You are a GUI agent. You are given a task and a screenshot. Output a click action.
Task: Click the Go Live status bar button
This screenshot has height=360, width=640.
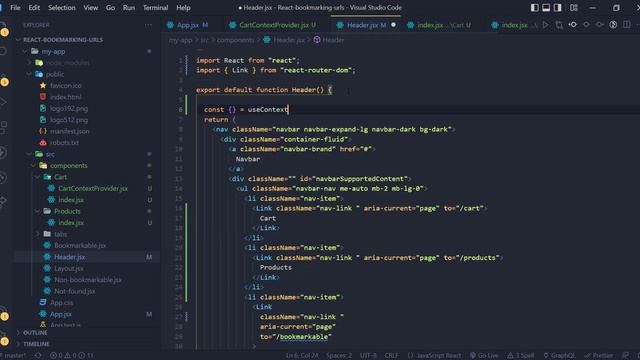coord(484,356)
